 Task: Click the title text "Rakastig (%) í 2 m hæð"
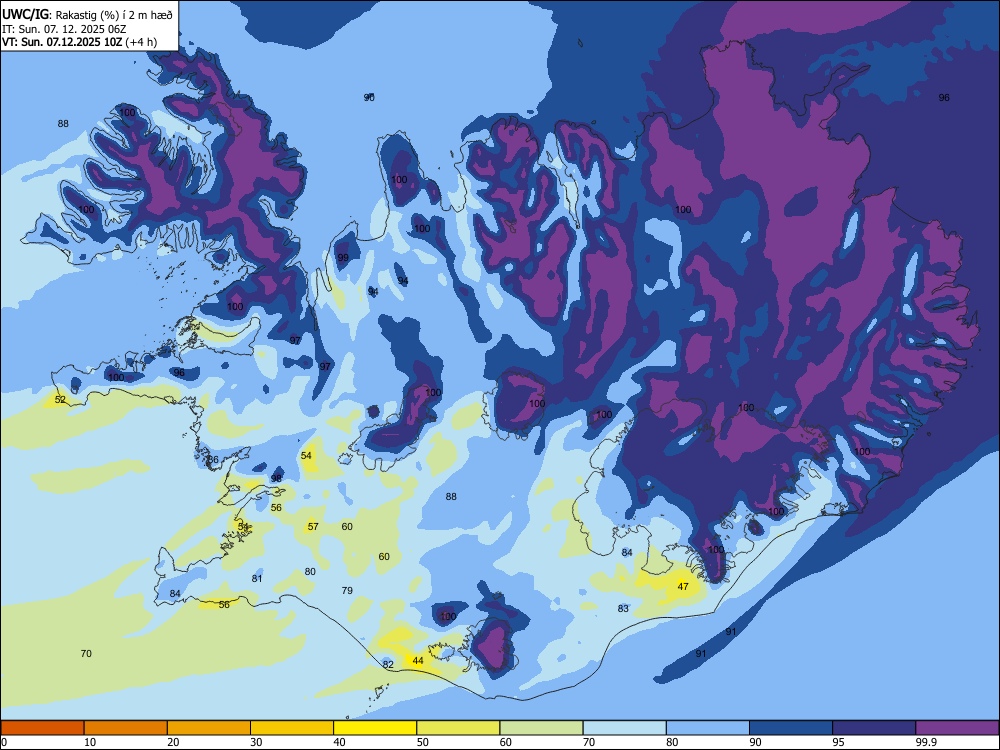click(114, 15)
